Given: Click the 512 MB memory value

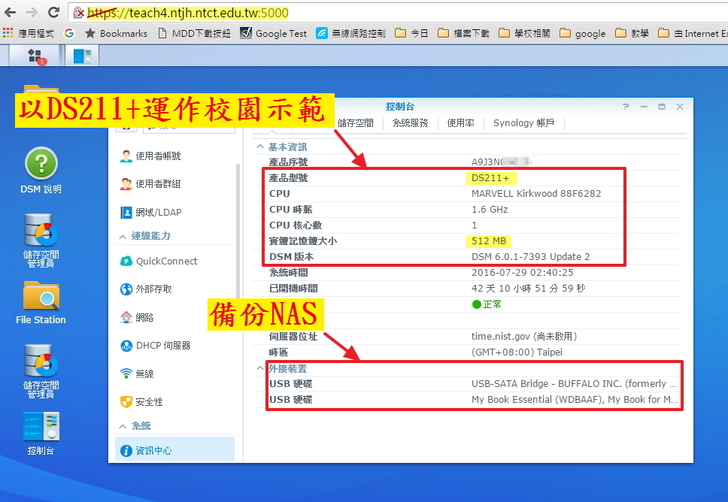Looking at the screenshot, I should tap(488, 241).
